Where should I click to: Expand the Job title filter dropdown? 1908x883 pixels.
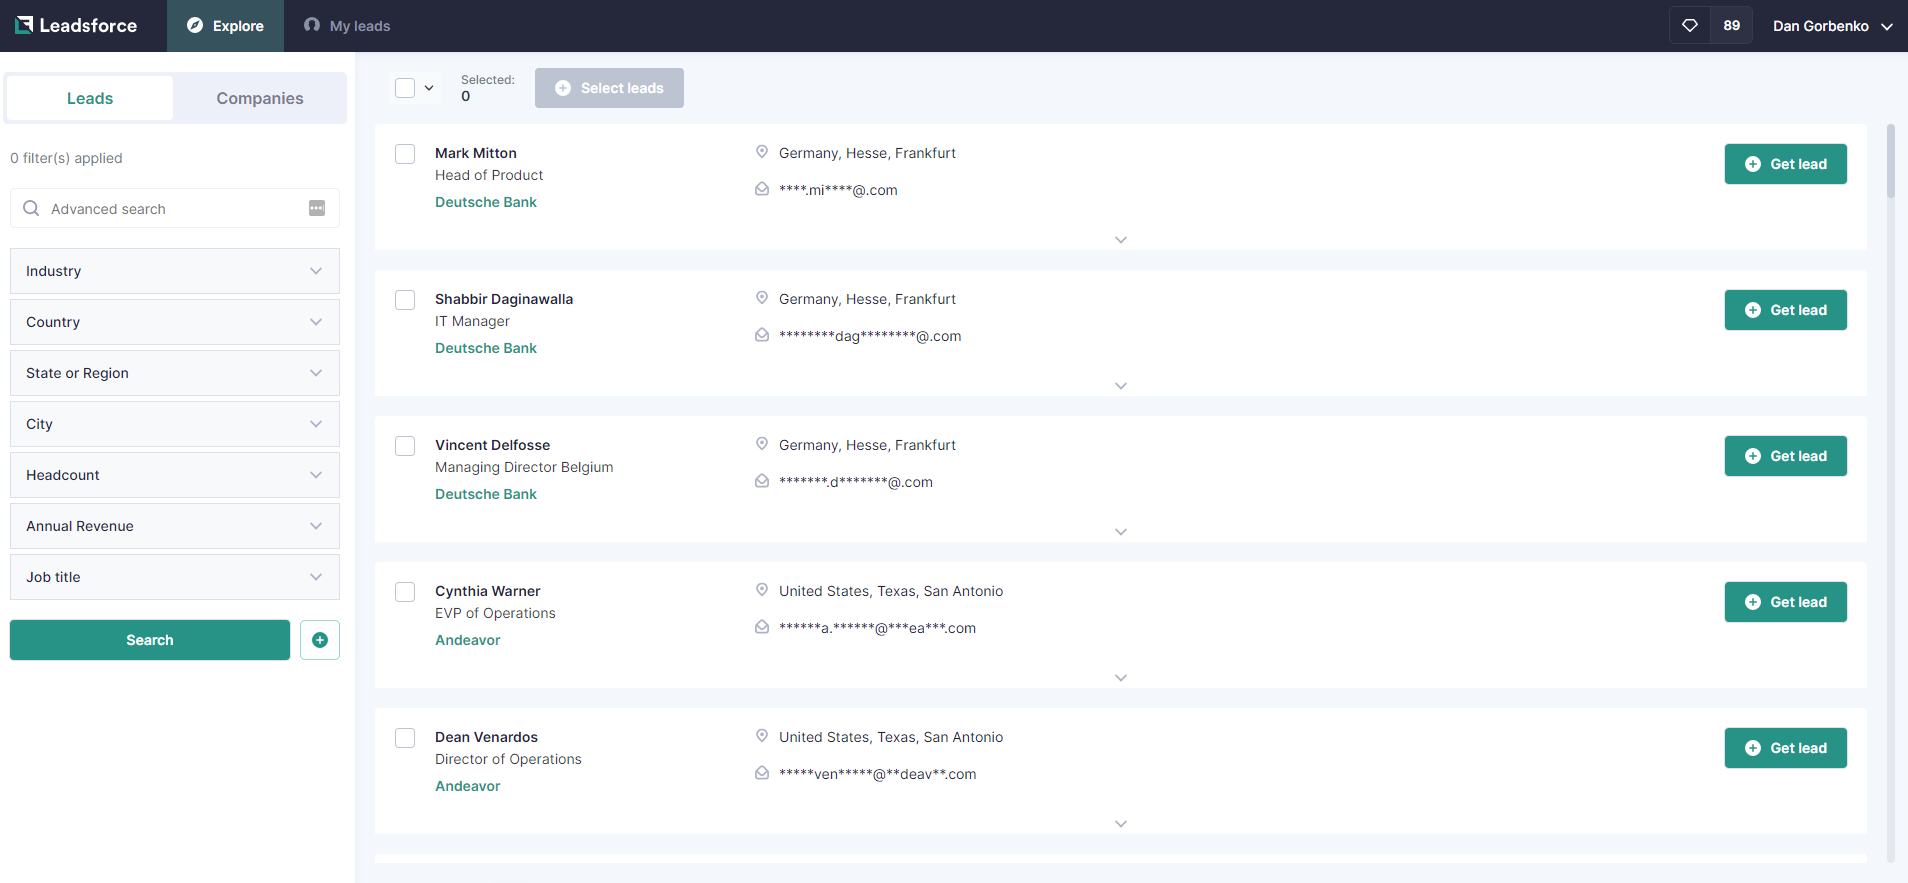pos(175,577)
